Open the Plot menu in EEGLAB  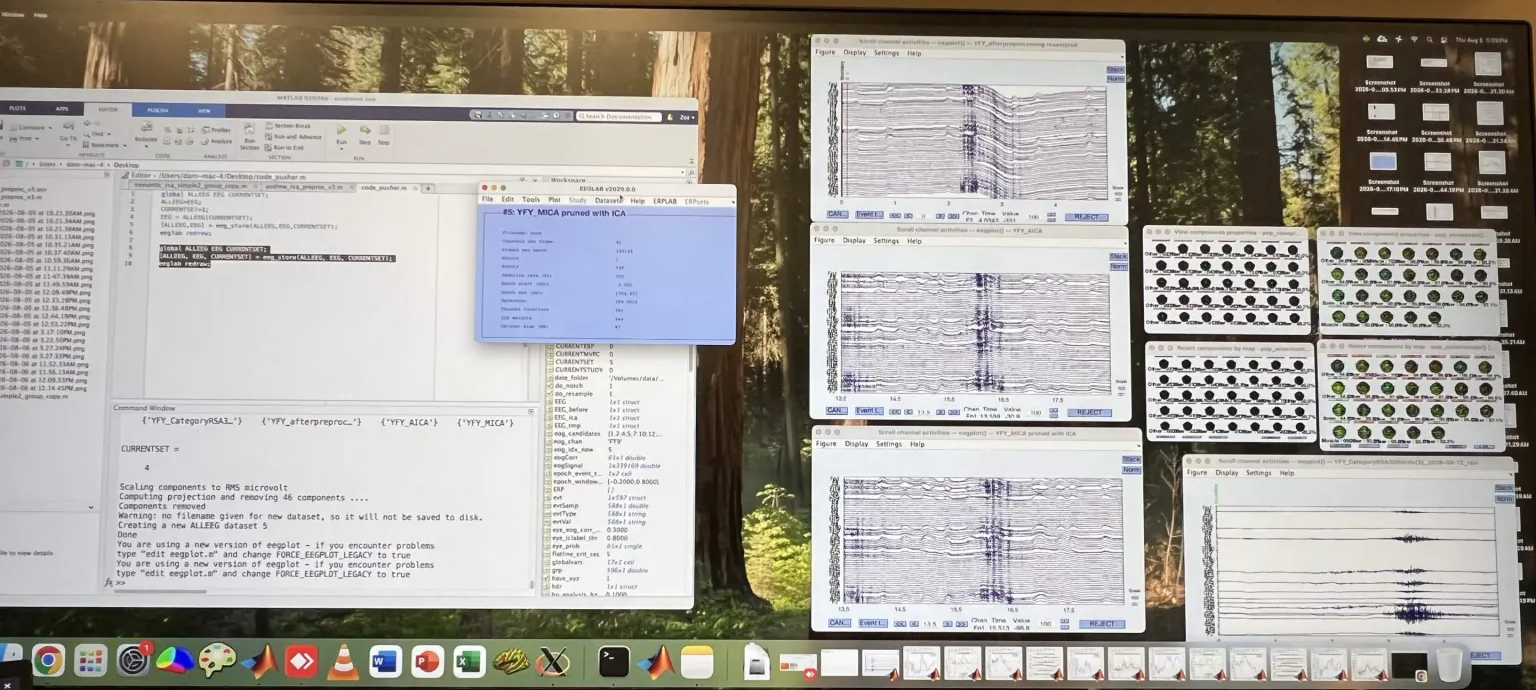[554, 200]
